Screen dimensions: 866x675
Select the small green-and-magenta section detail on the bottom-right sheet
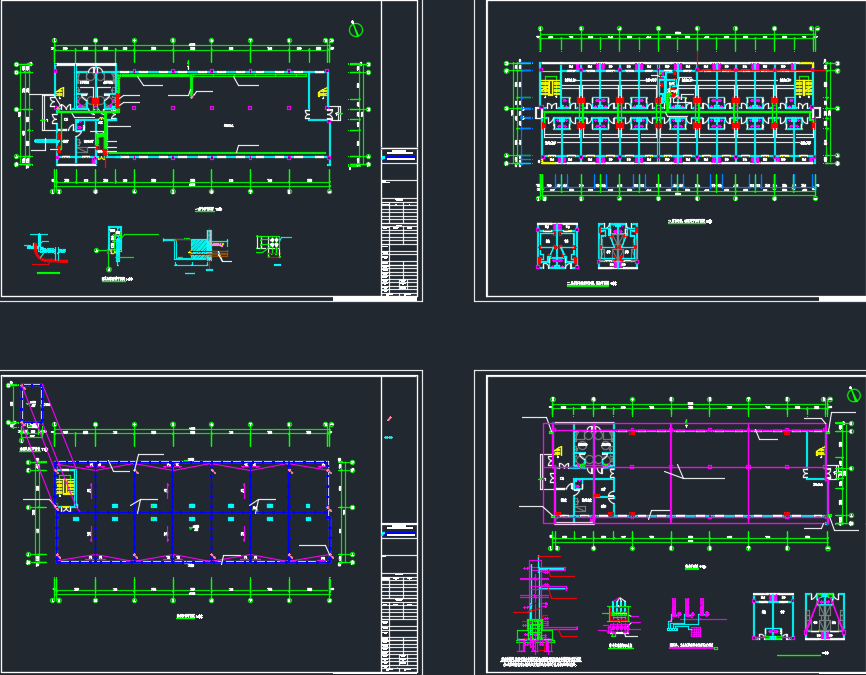point(620,618)
